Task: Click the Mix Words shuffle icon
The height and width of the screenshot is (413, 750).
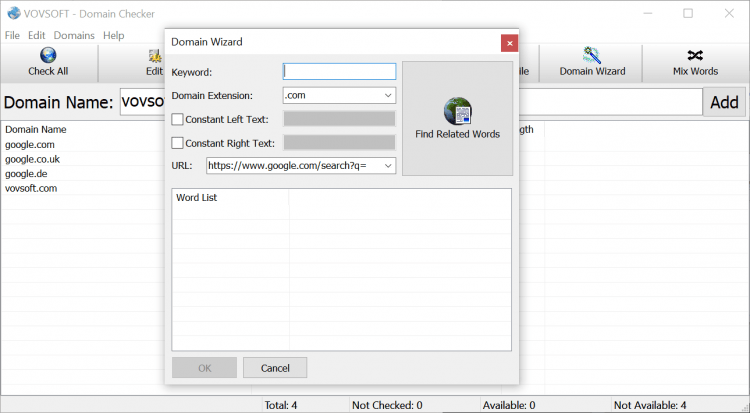Action: [x=695, y=56]
